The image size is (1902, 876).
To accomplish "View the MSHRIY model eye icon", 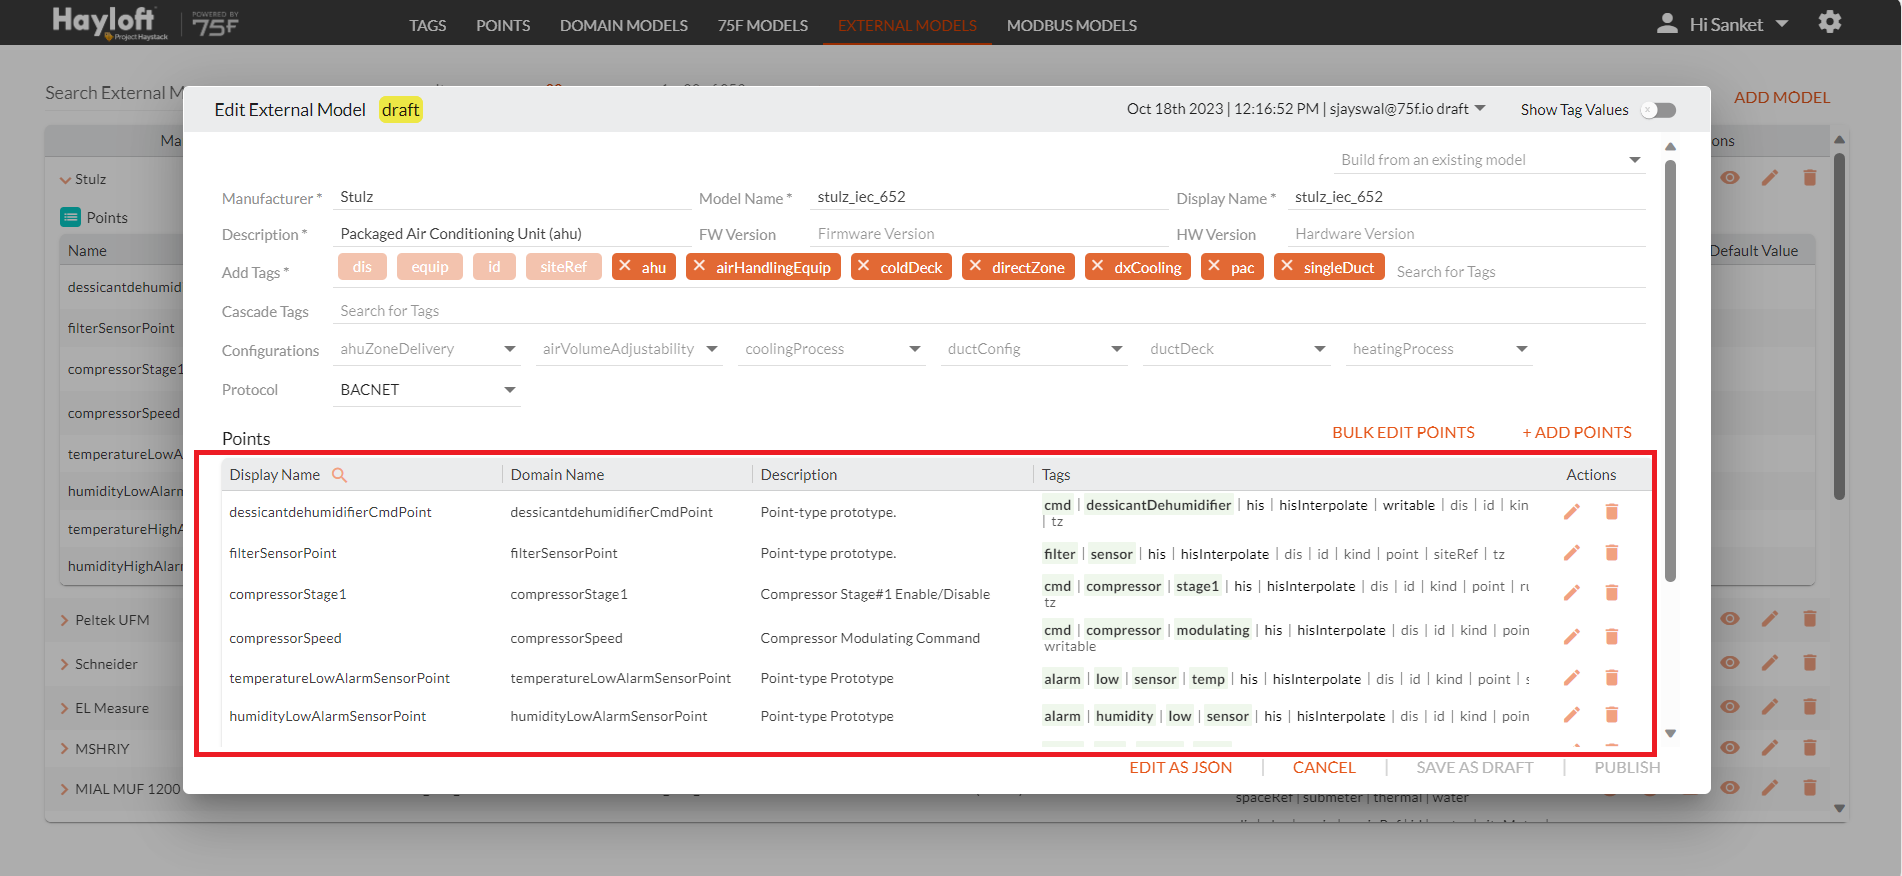I will pos(1730,748).
